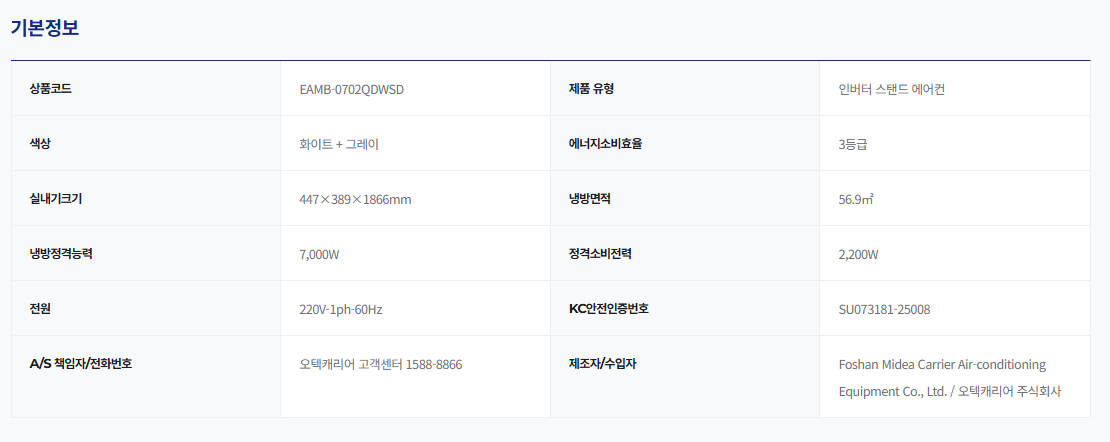The height and width of the screenshot is (442, 1110).
Task: Click the 제품 유형 label
Action: 591,89
